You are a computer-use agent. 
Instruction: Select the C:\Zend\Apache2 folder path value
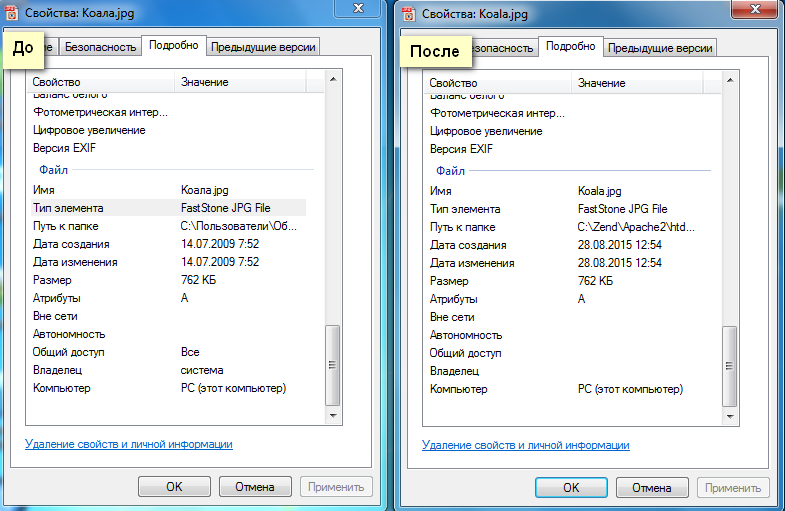coord(622,228)
